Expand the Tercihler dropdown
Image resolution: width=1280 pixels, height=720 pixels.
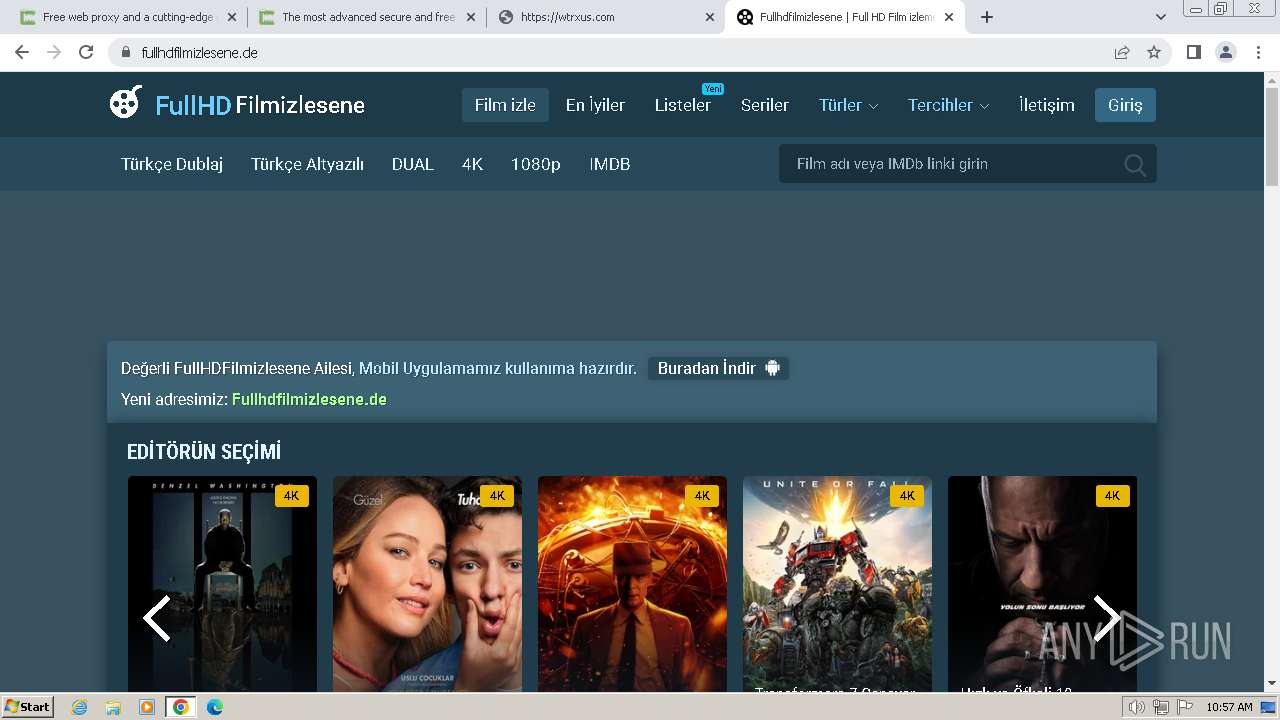tap(949, 105)
